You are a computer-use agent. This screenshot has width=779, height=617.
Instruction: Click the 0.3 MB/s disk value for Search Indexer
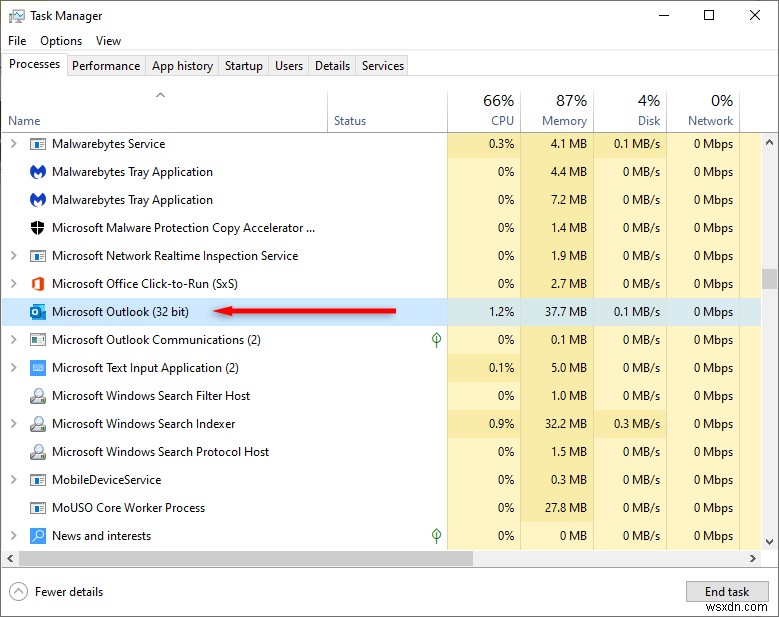[637, 424]
